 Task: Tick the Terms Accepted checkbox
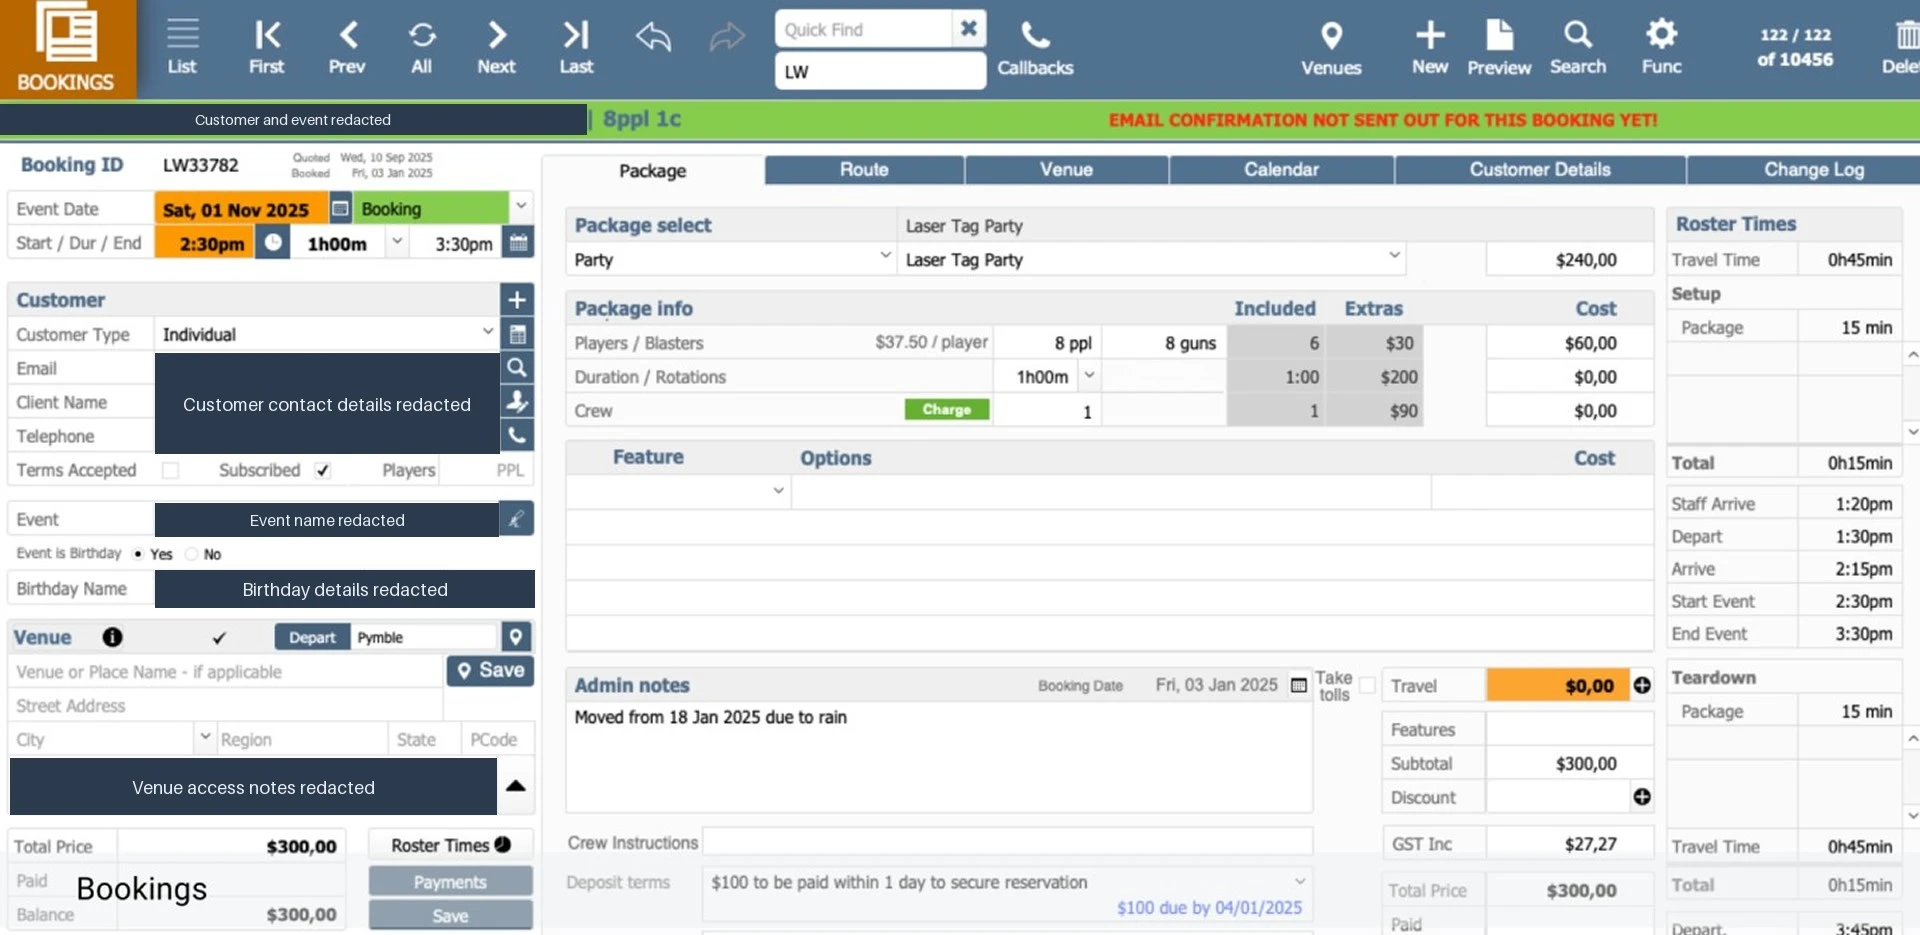[x=171, y=470]
